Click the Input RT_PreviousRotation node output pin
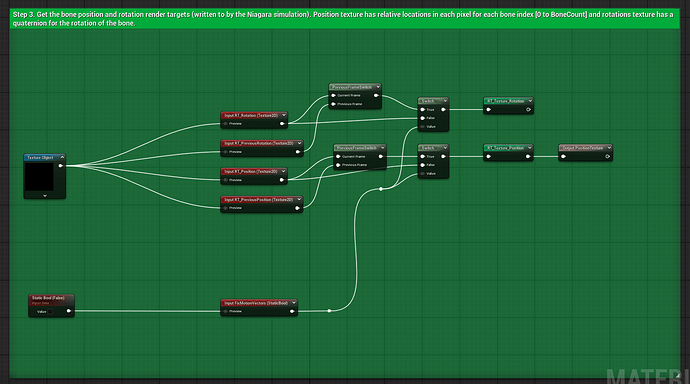Image resolution: width=690 pixels, height=384 pixels. coord(298,152)
